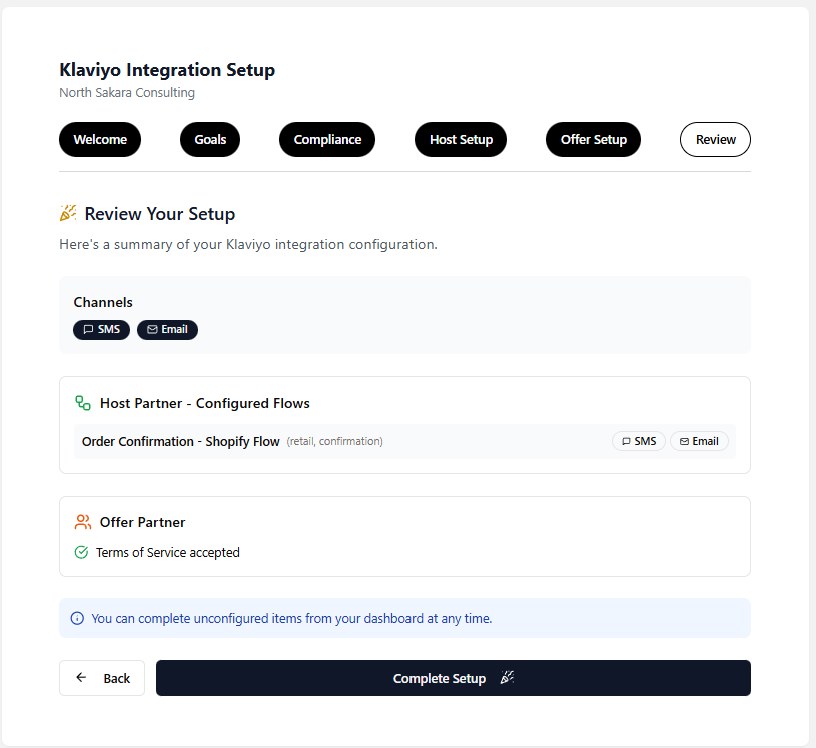Jump to the Offer Setup step

pos(593,140)
